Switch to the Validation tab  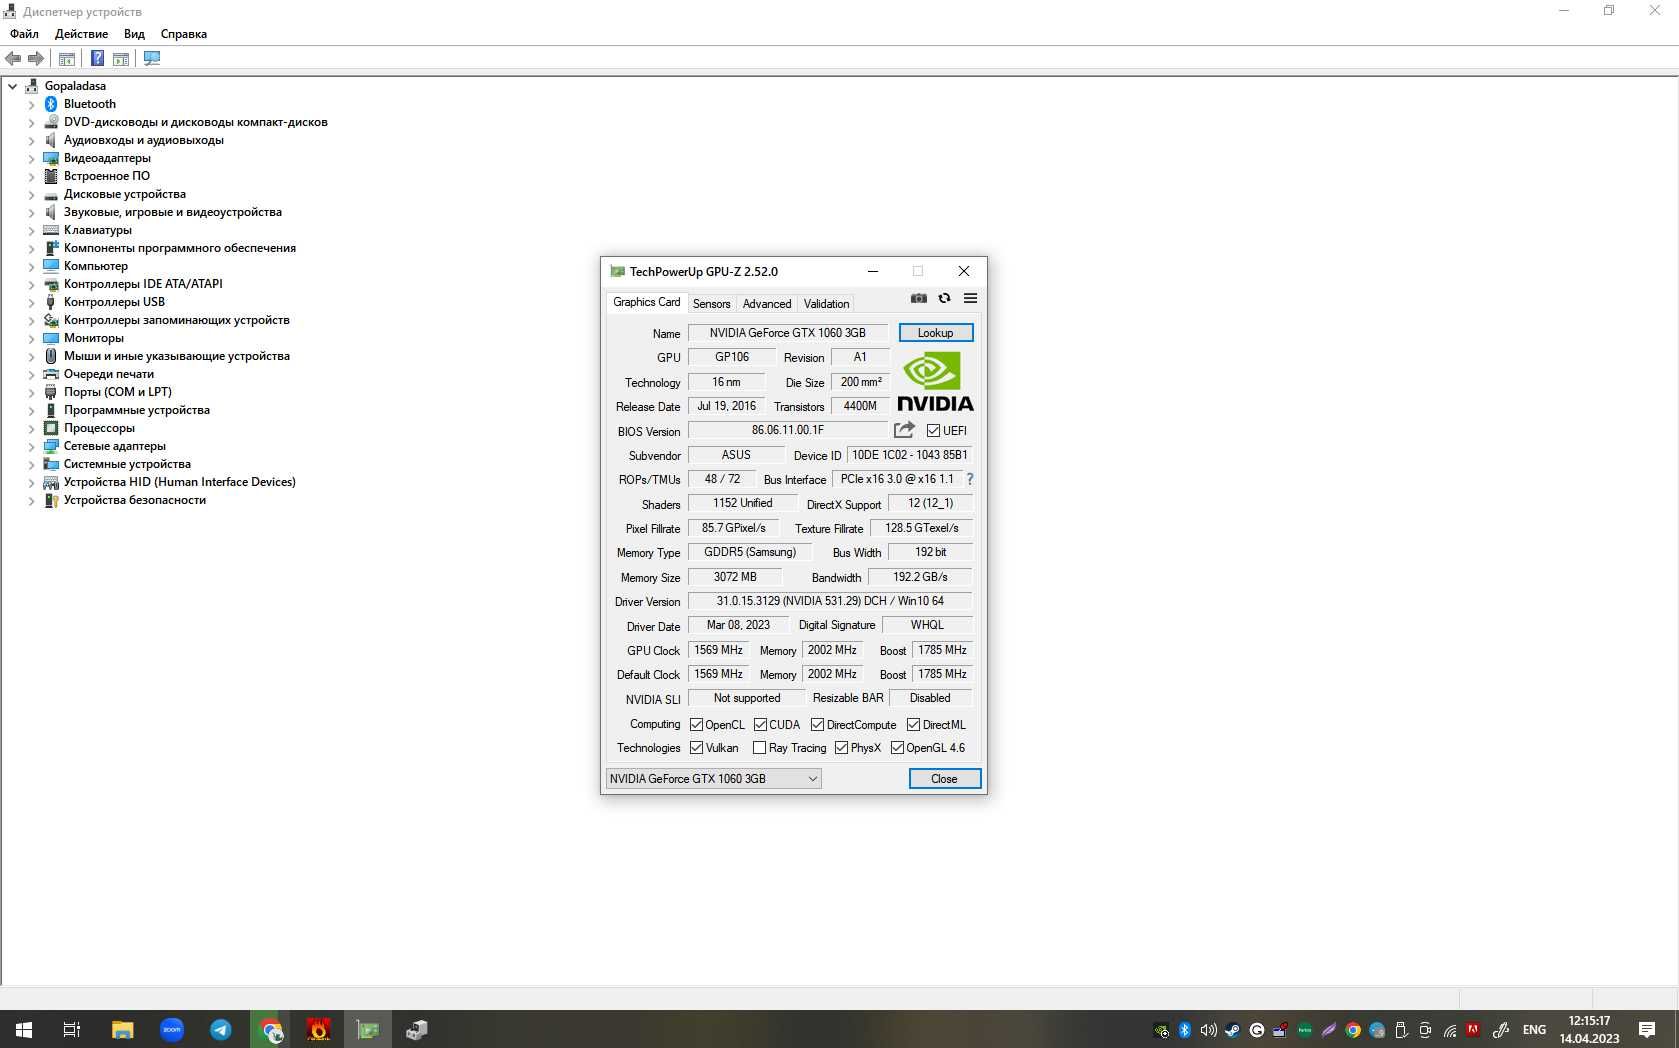click(826, 304)
